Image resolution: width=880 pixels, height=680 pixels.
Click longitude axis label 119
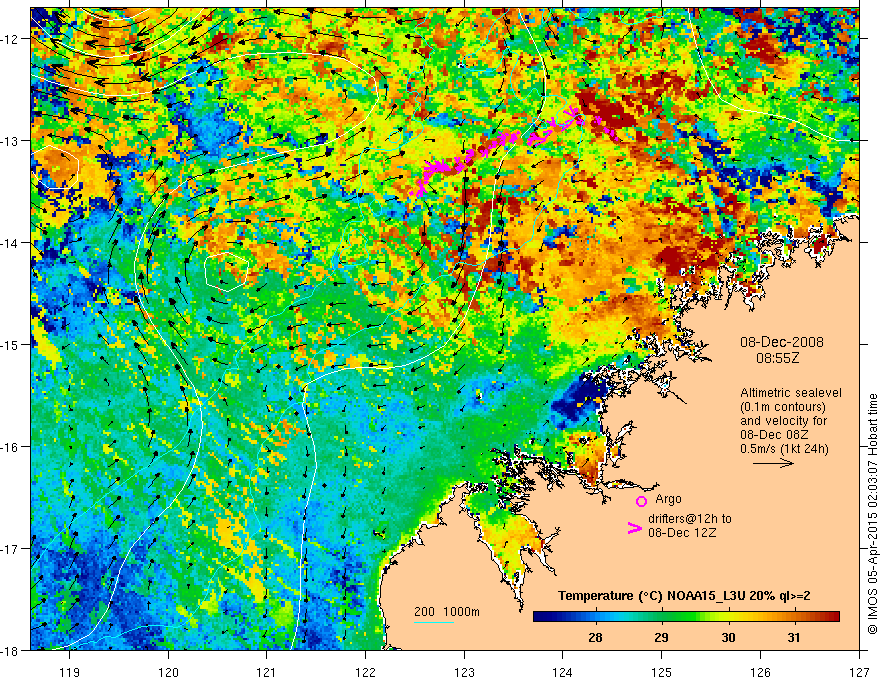coord(70,672)
